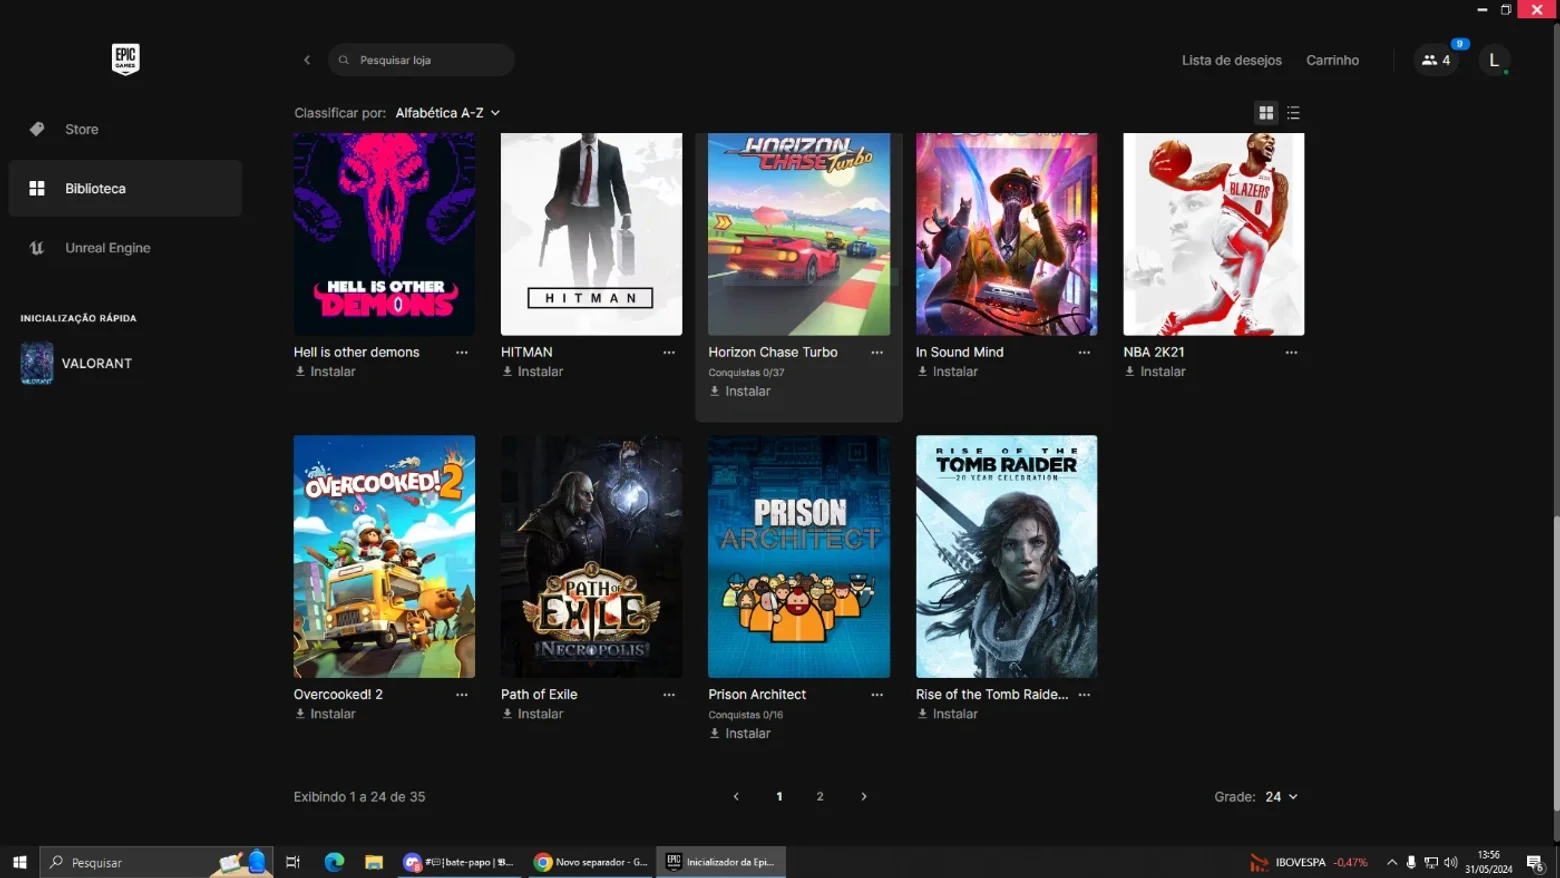Open the Overcooked! 2 cover art
Screen dimensions: 1560x878
click(384, 556)
